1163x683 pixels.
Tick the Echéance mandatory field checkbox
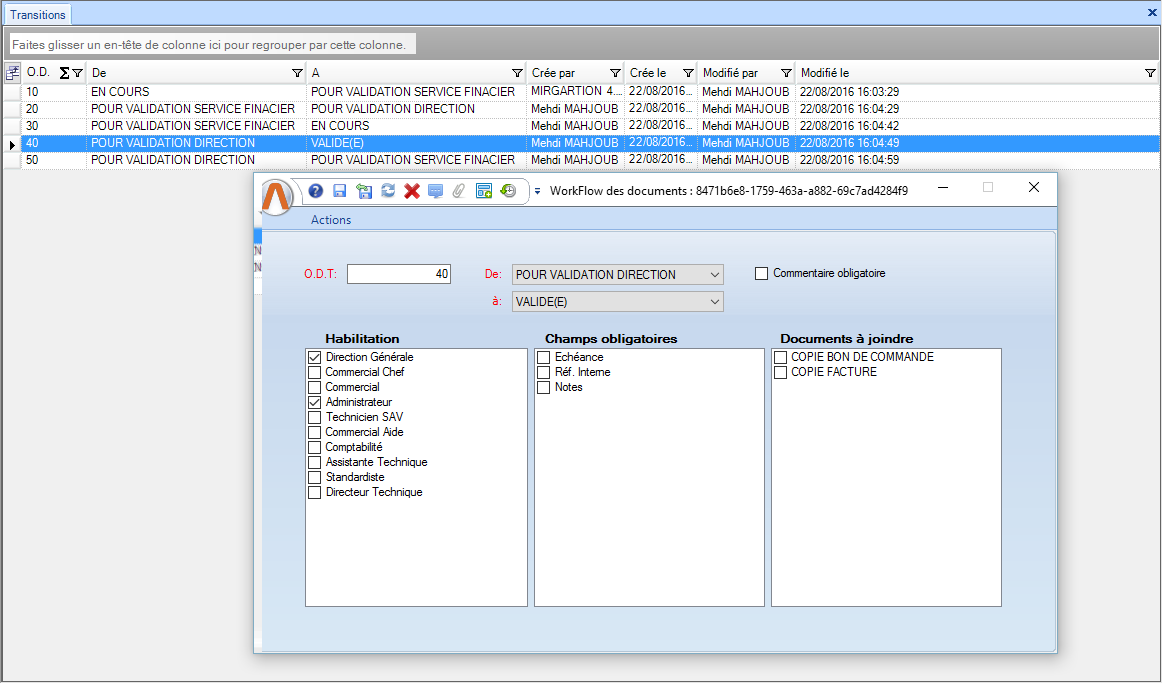click(544, 357)
